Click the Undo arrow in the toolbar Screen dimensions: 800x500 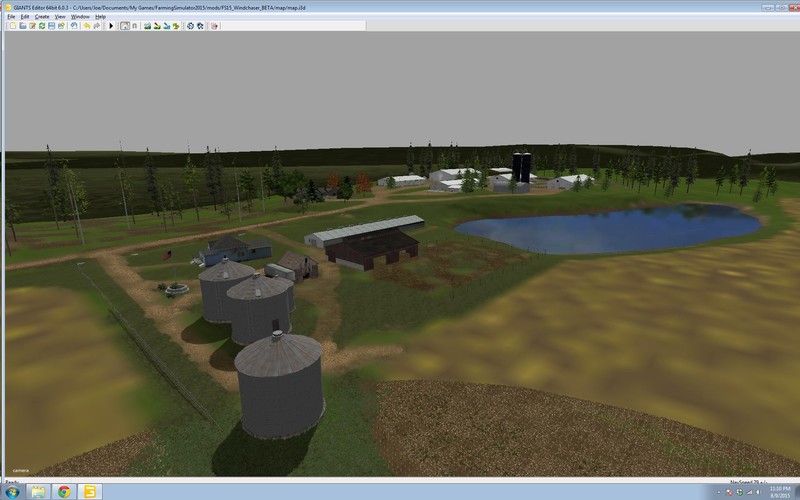86,25
